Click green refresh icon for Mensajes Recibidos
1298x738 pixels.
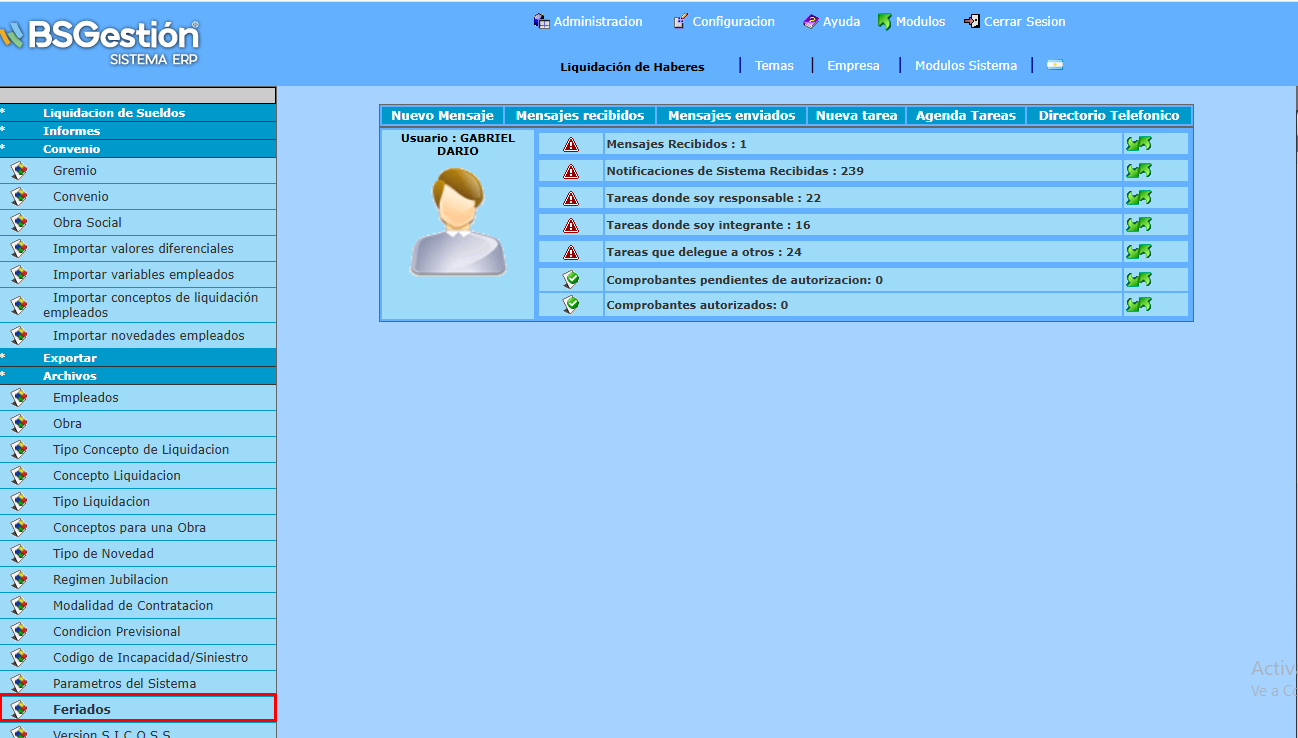tap(1139, 144)
